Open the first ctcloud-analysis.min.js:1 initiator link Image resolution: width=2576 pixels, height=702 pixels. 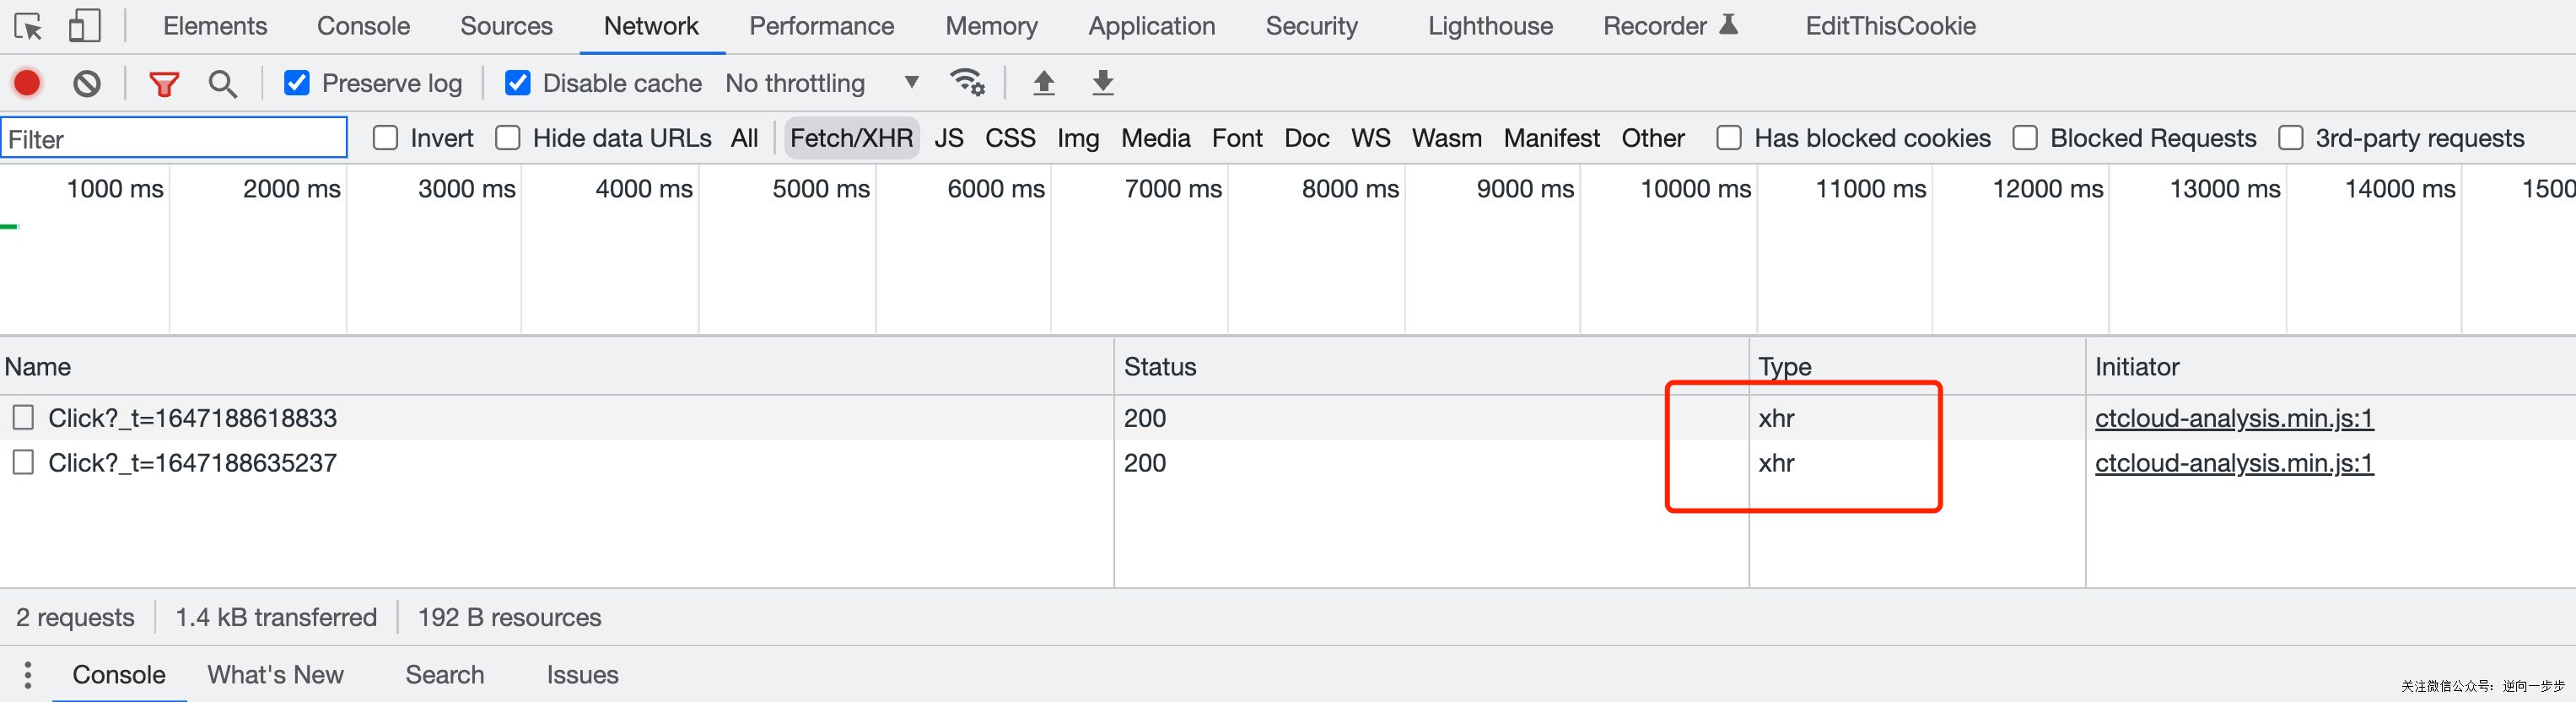pyautogui.click(x=2233, y=418)
